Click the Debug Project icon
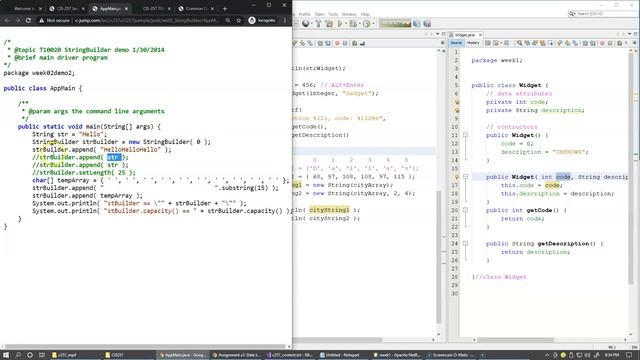The height and width of the screenshot is (360, 640). coord(353,24)
